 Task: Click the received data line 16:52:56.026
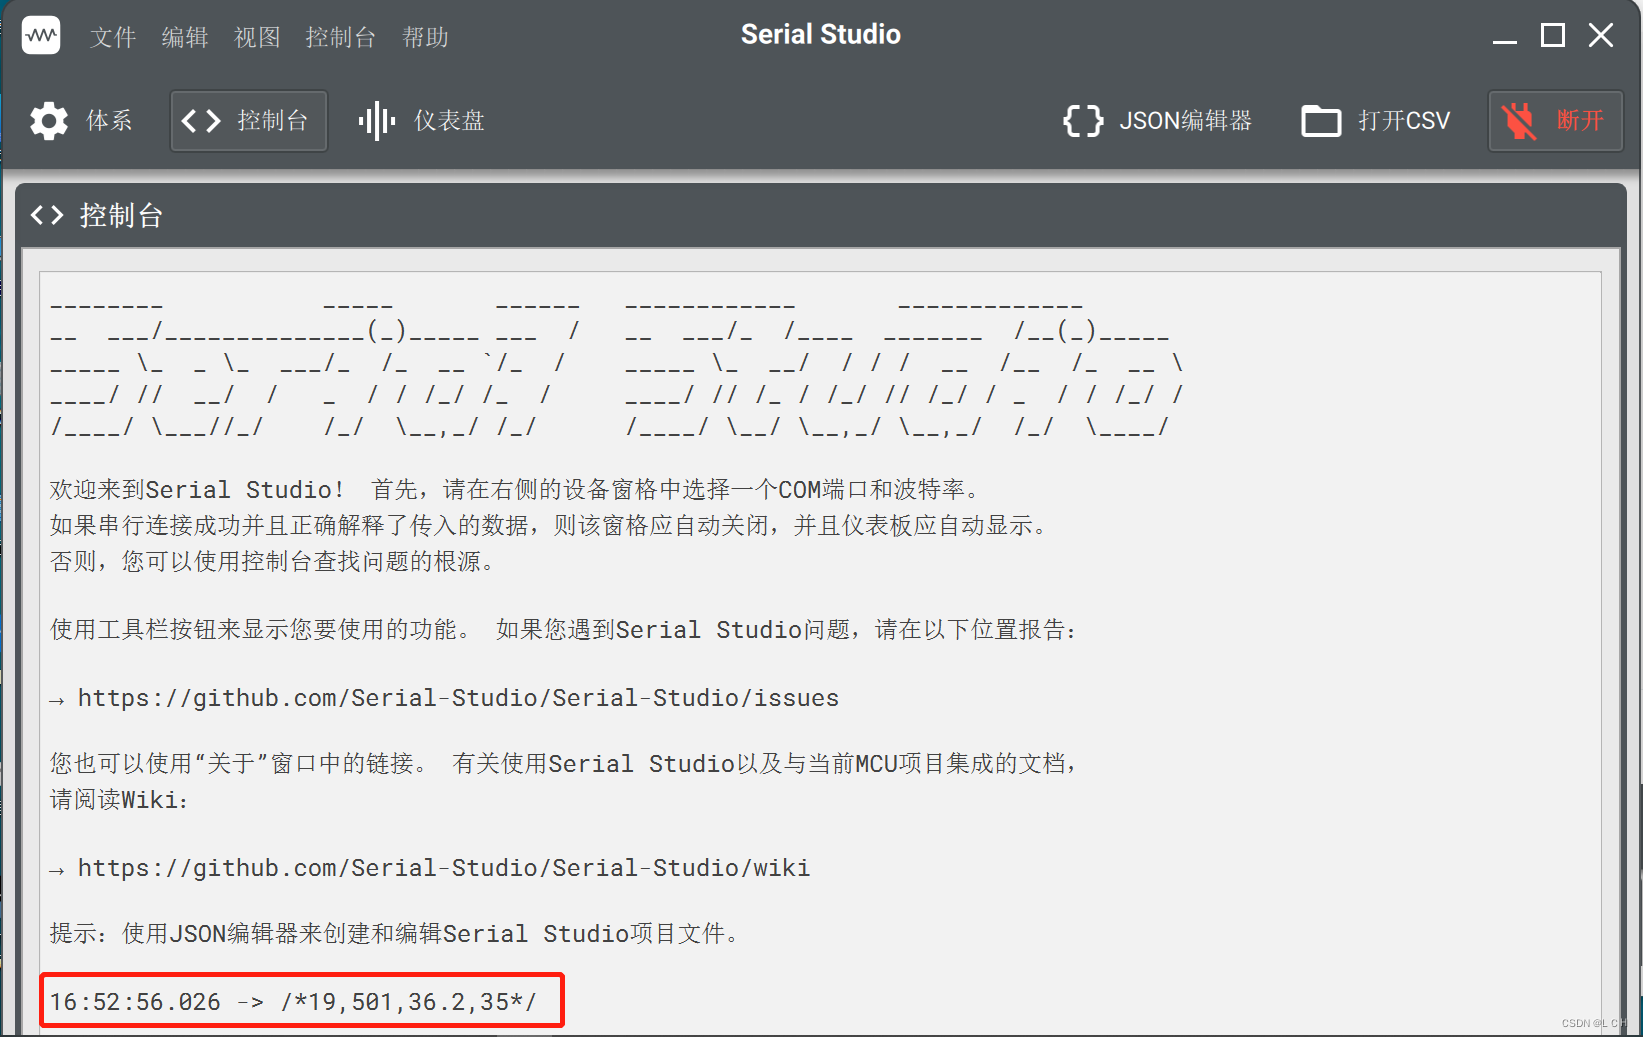(293, 1002)
